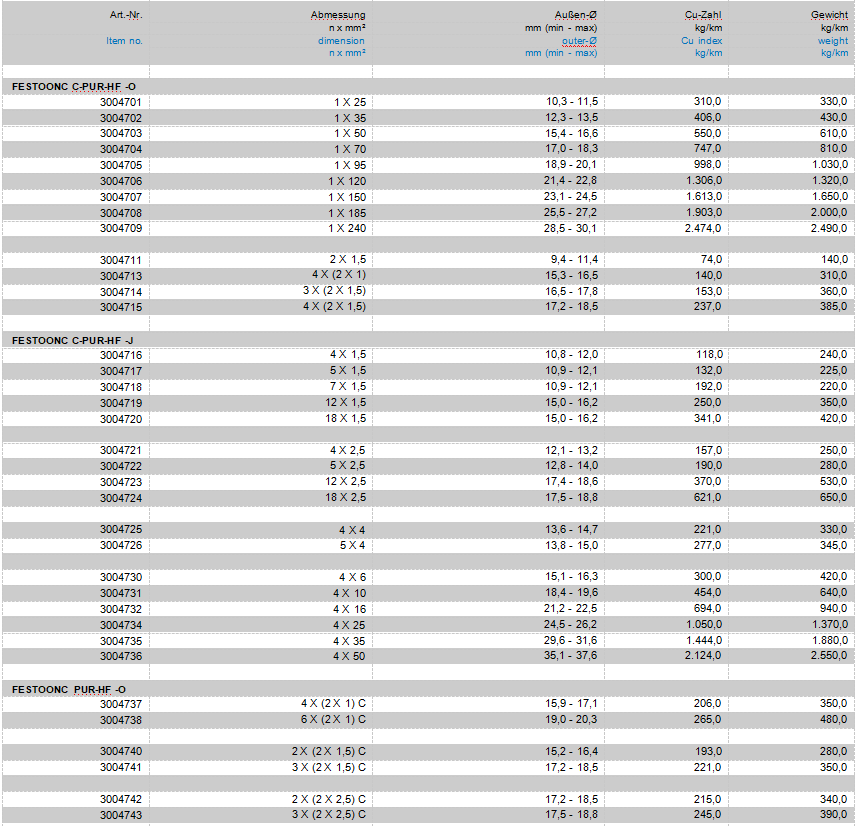Click dimension '4 X 10'
The height and width of the screenshot is (826, 857).
[x=350, y=593]
